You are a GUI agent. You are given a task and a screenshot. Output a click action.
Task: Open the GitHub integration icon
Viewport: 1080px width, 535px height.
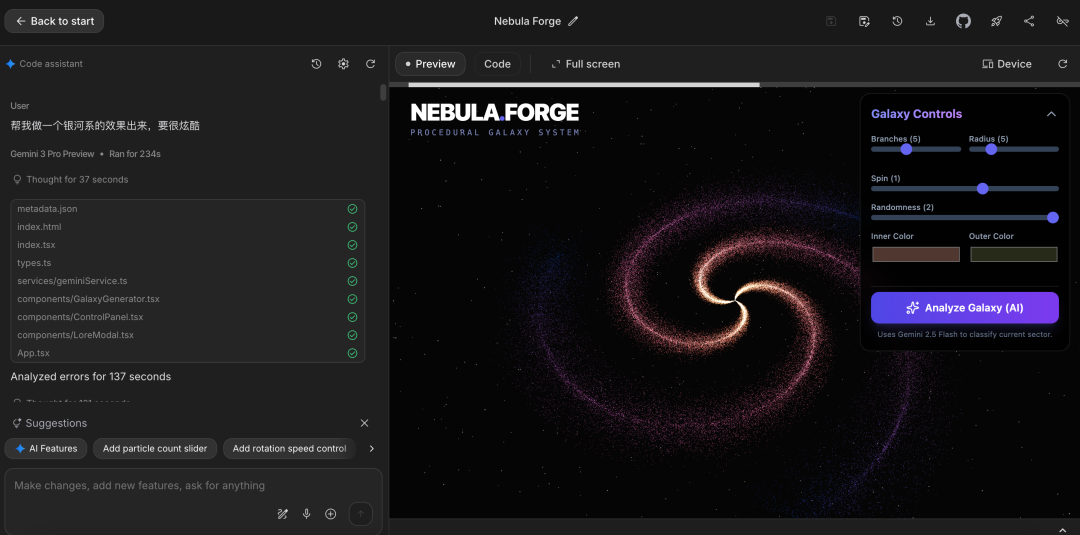963,21
